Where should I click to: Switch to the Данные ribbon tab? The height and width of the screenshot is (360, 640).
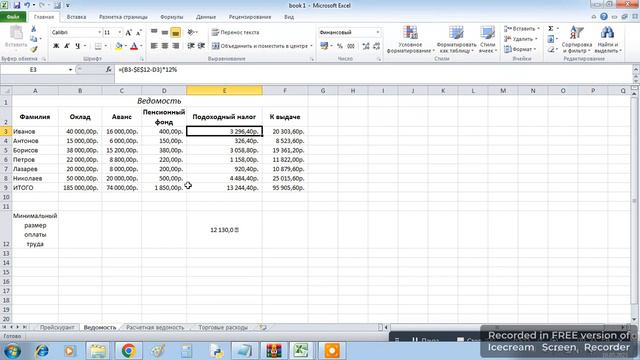206,17
